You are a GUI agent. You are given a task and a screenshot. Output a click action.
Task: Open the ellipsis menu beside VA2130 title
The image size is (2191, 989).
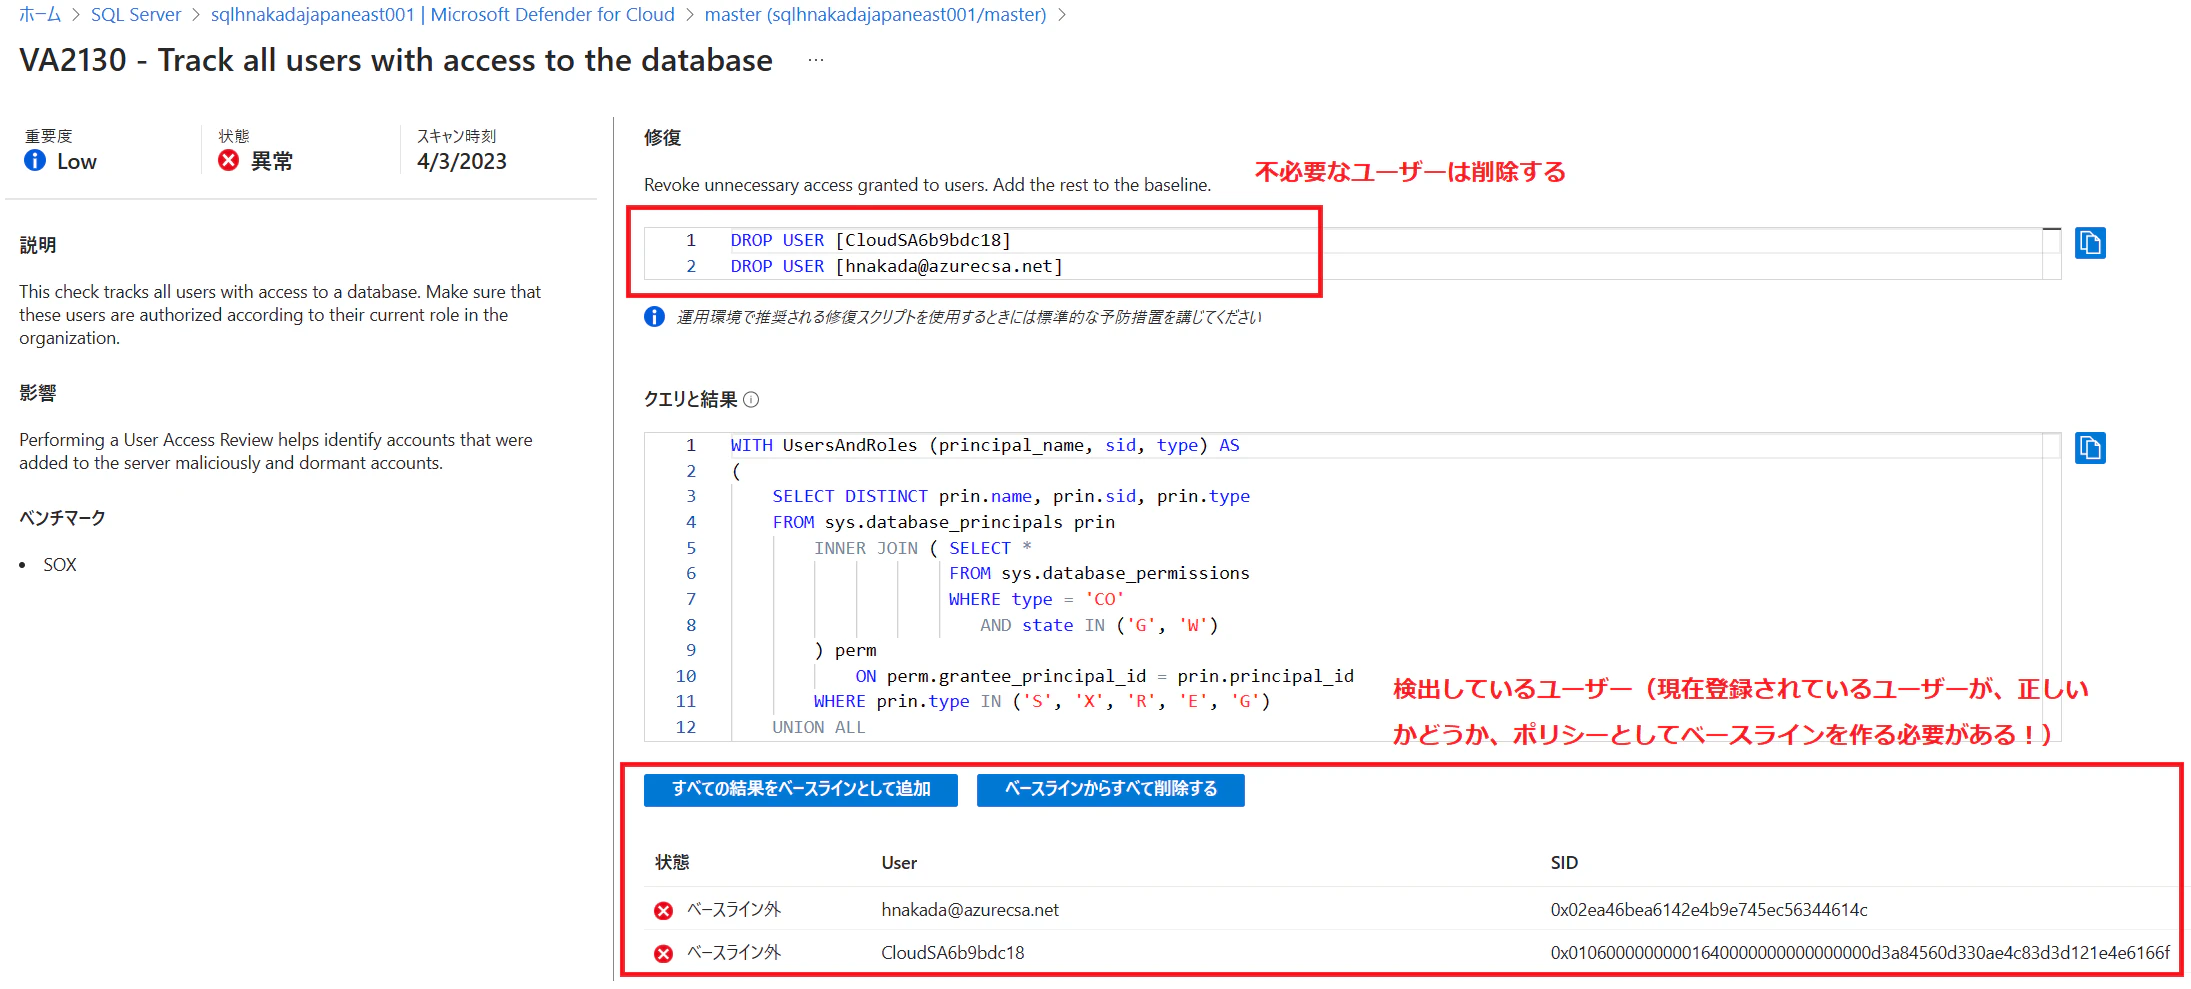tap(816, 60)
